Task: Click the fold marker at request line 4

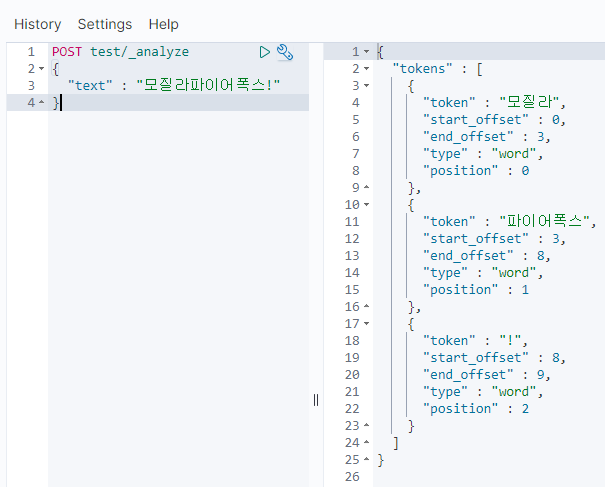Action: point(39,103)
